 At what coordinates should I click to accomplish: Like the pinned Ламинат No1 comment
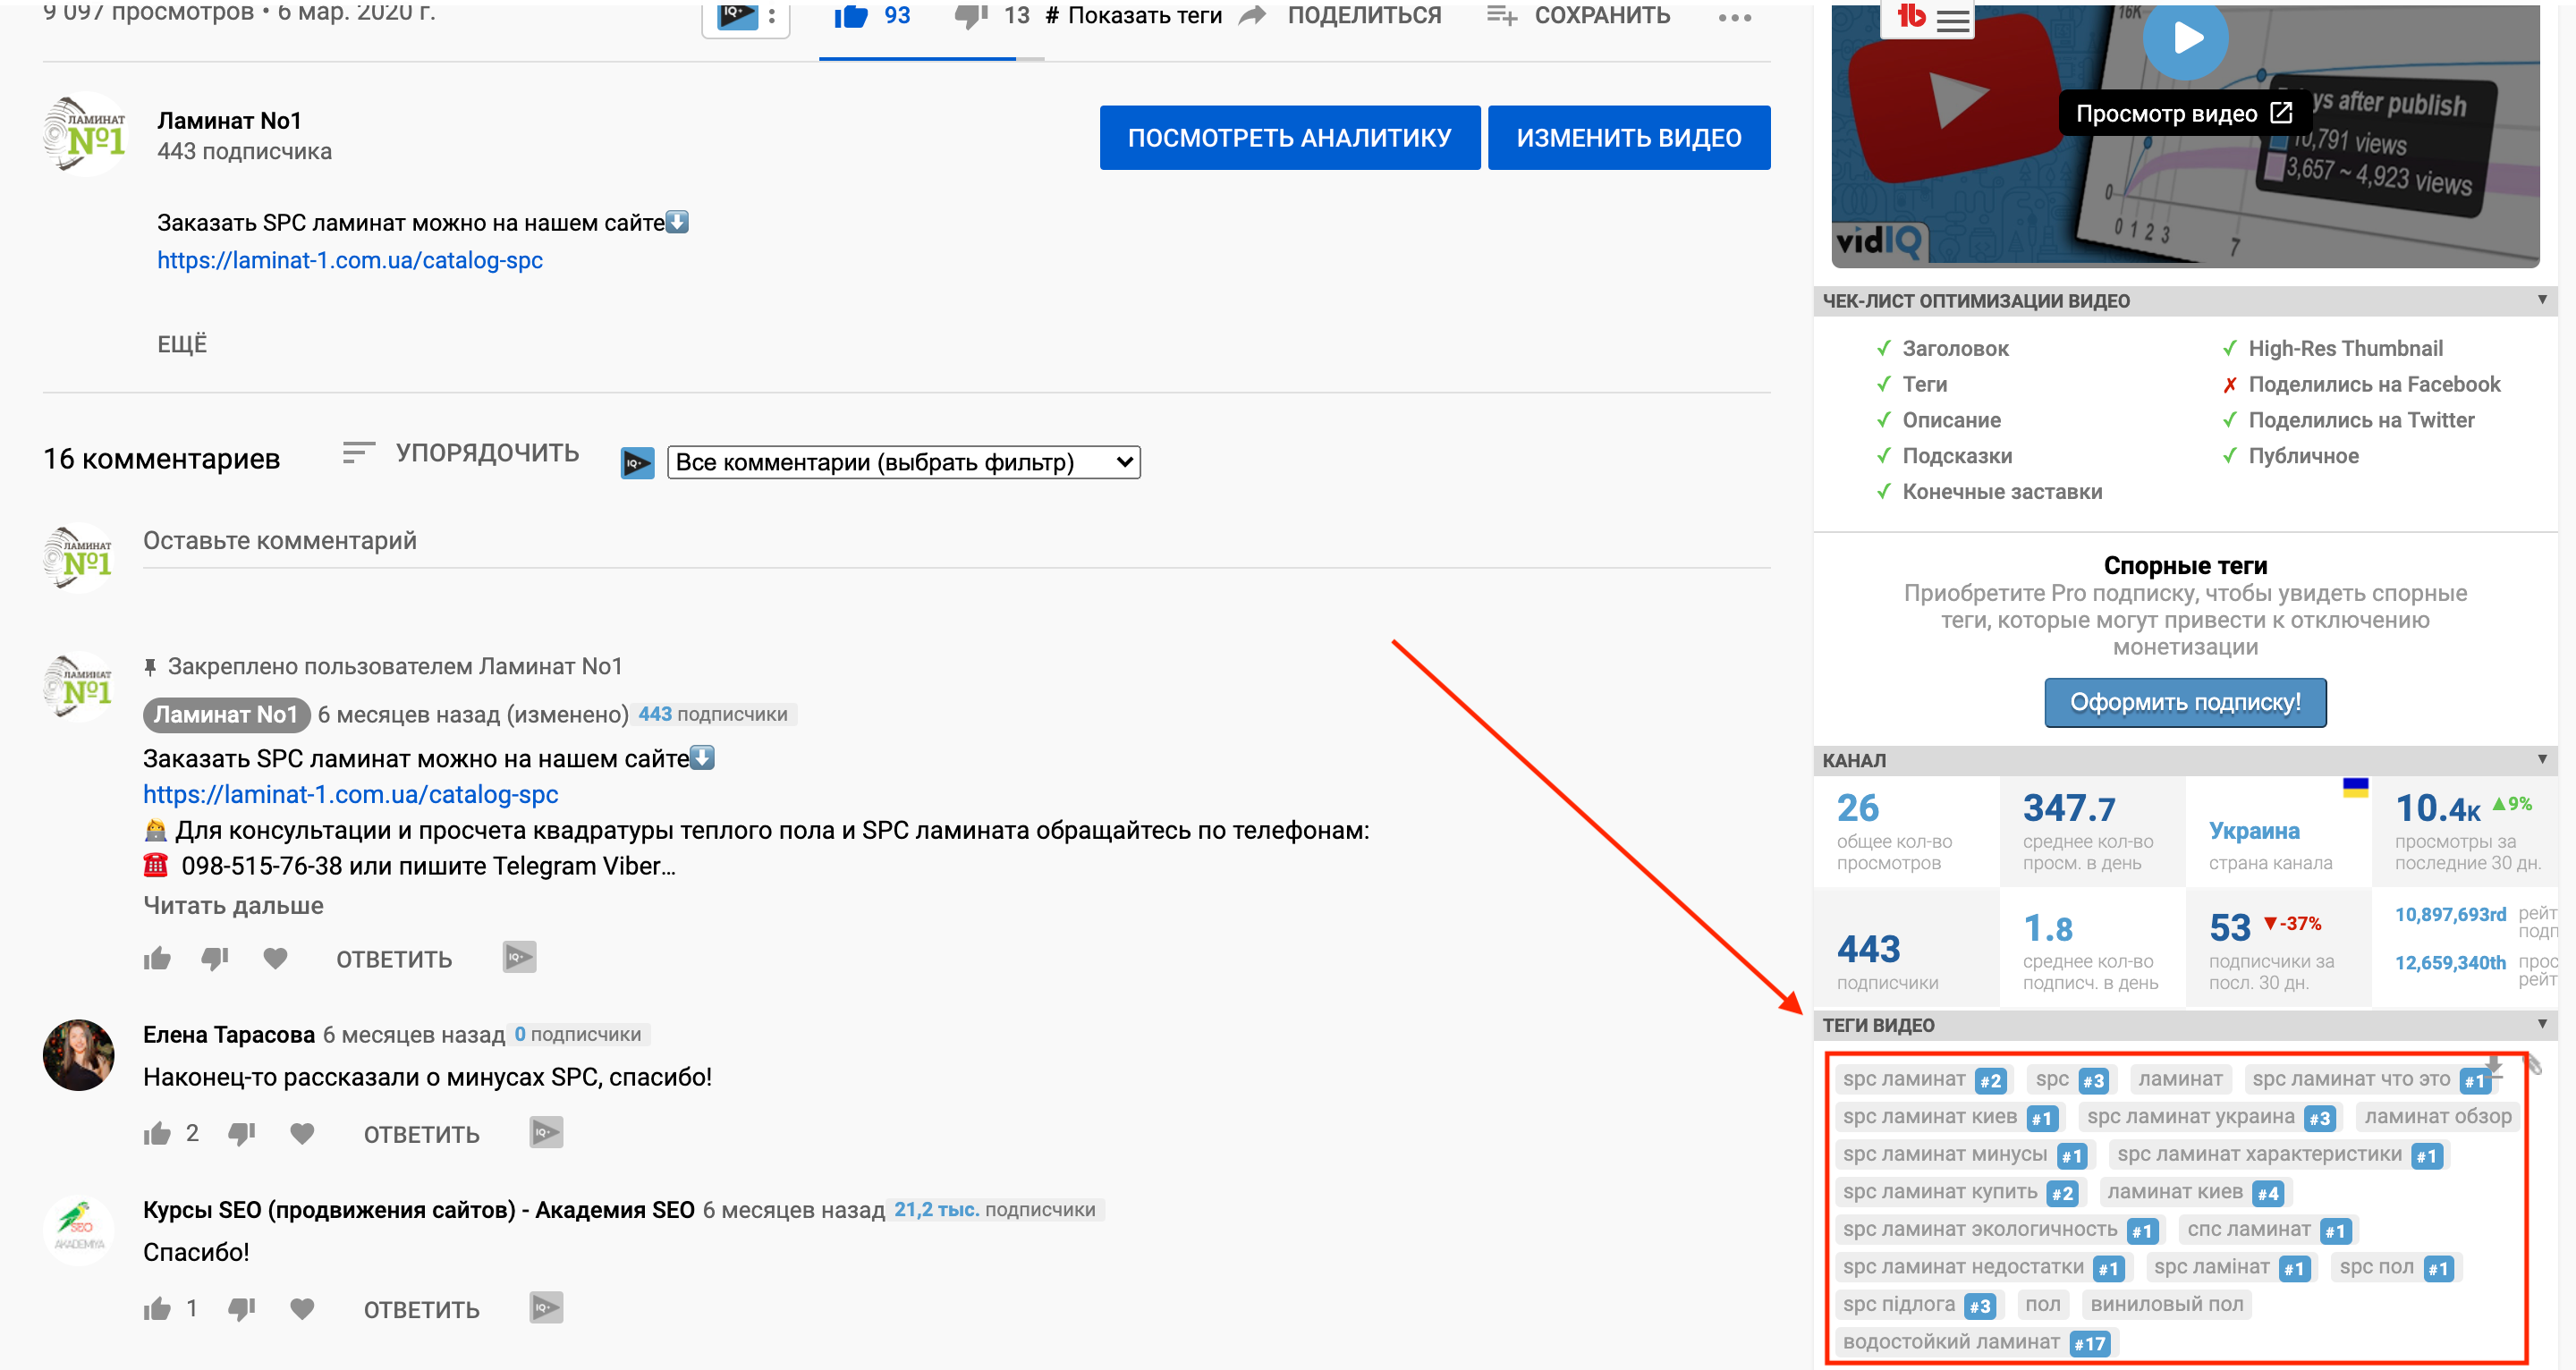[x=157, y=959]
